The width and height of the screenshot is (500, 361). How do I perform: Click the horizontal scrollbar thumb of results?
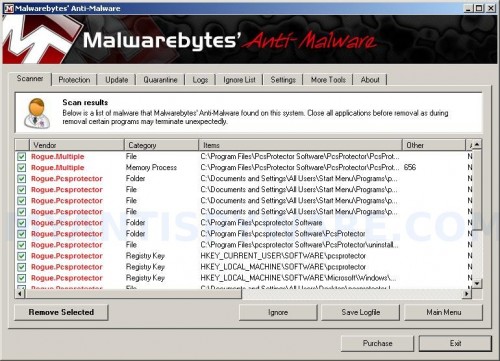[133, 294]
